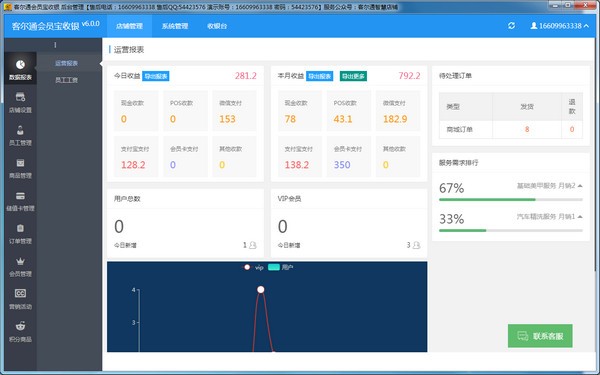This screenshot has width=600, height=375.
Task: Click user-count icon in 用户总数 card
Action: pyautogui.click(x=253, y=245)
